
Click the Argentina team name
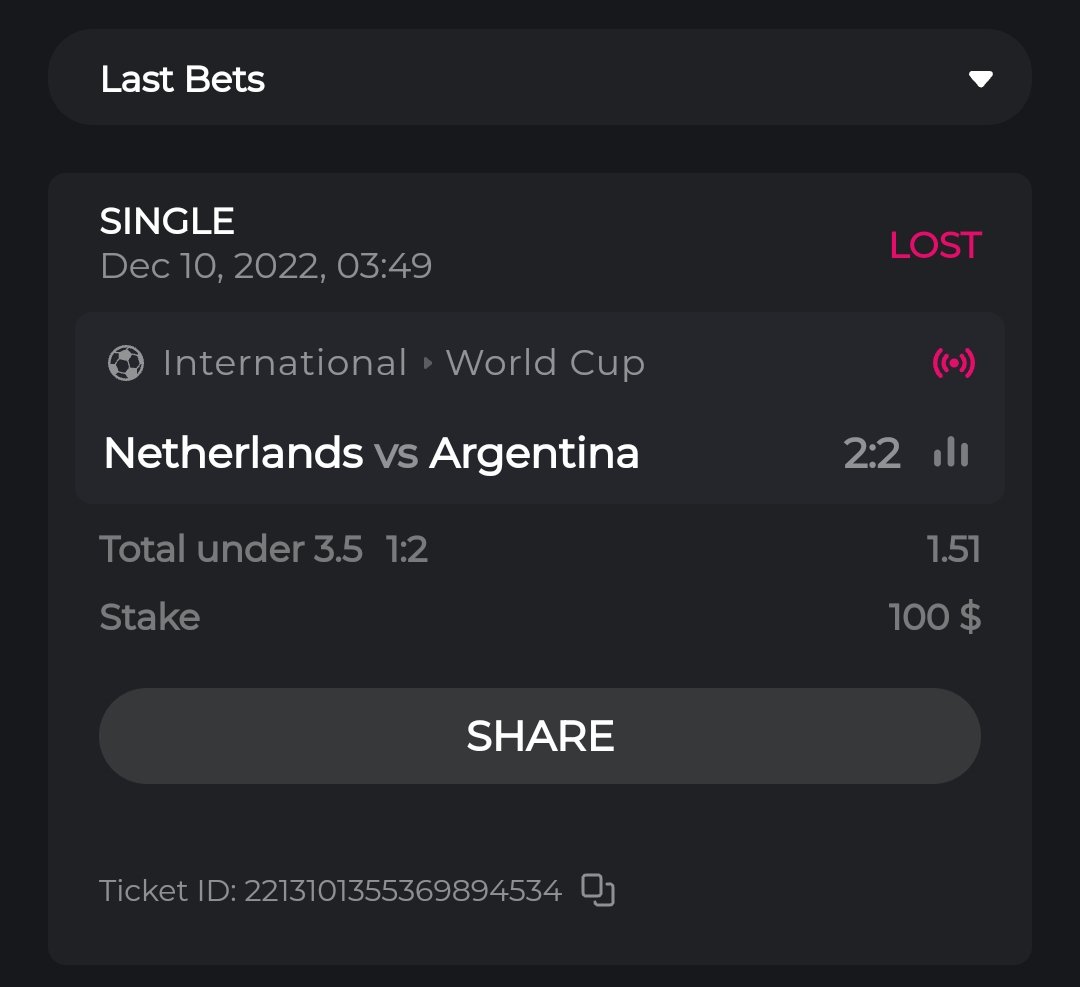click(534, 453)
